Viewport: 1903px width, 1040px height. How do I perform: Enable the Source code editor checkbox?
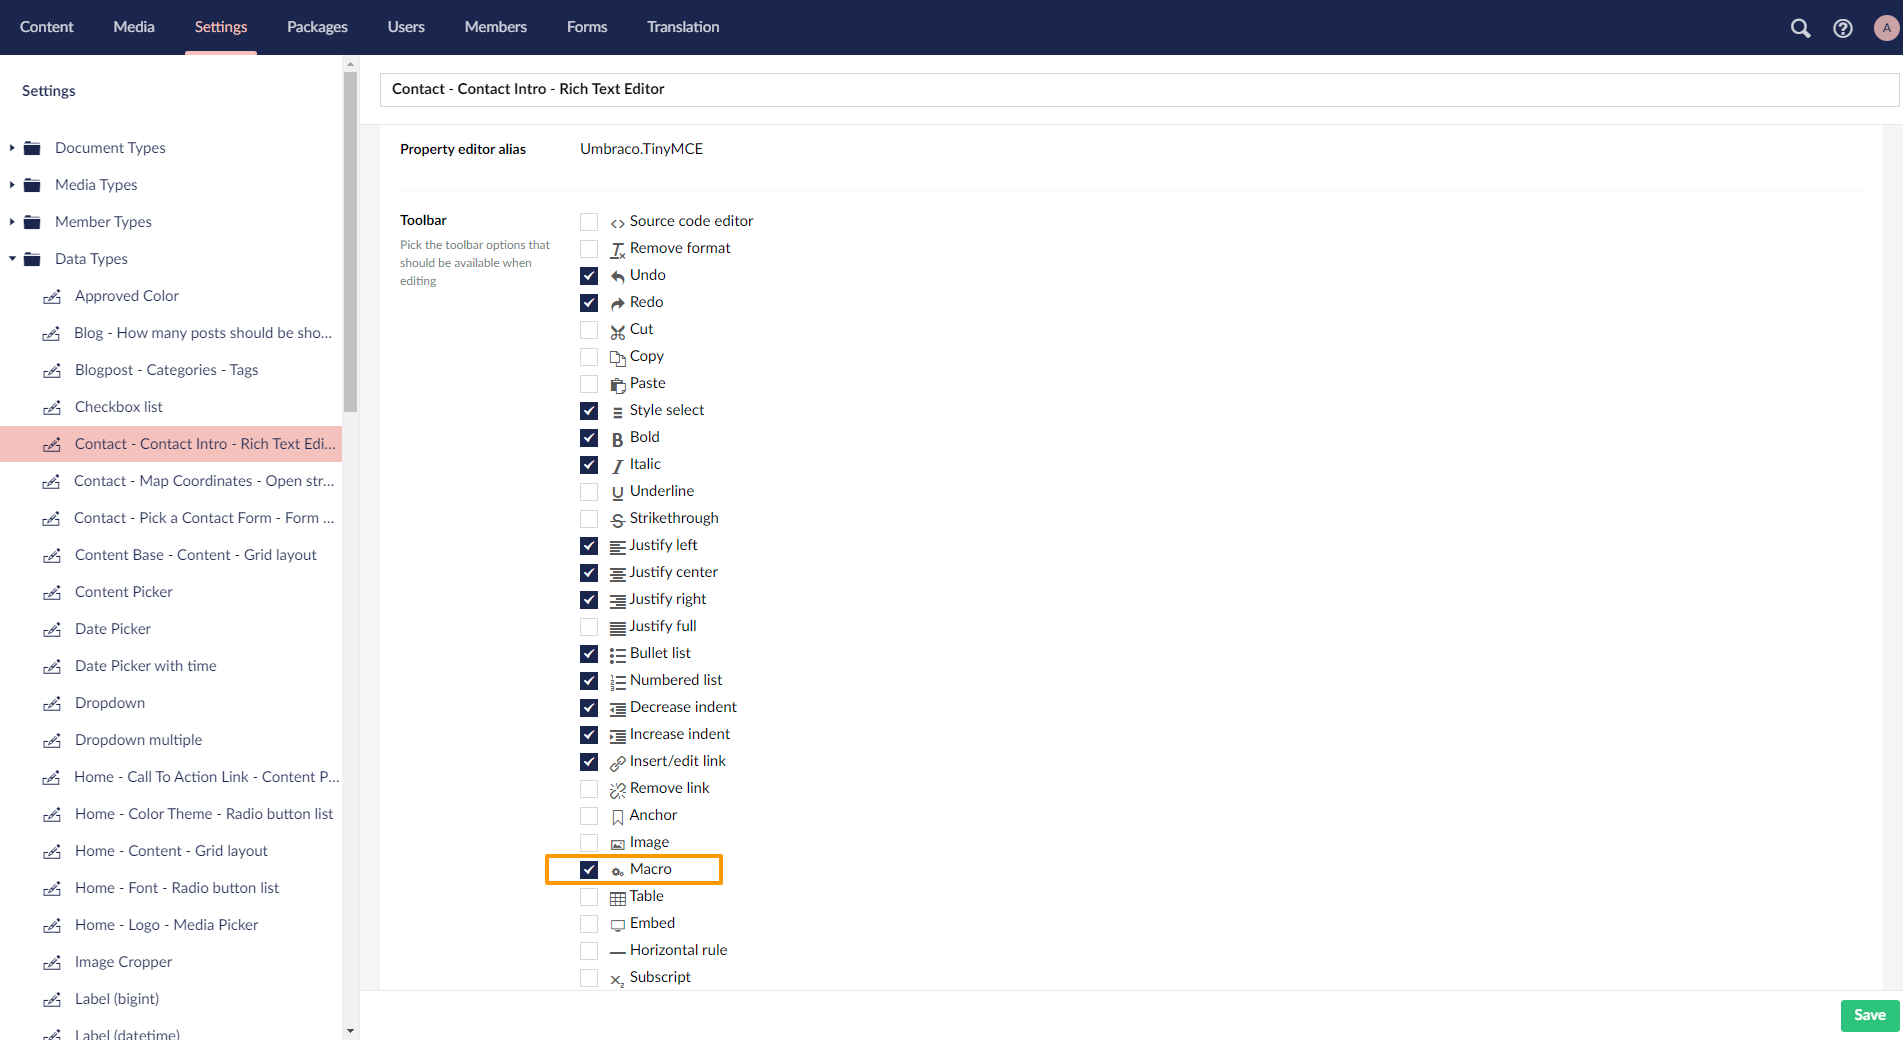point(589,222)
